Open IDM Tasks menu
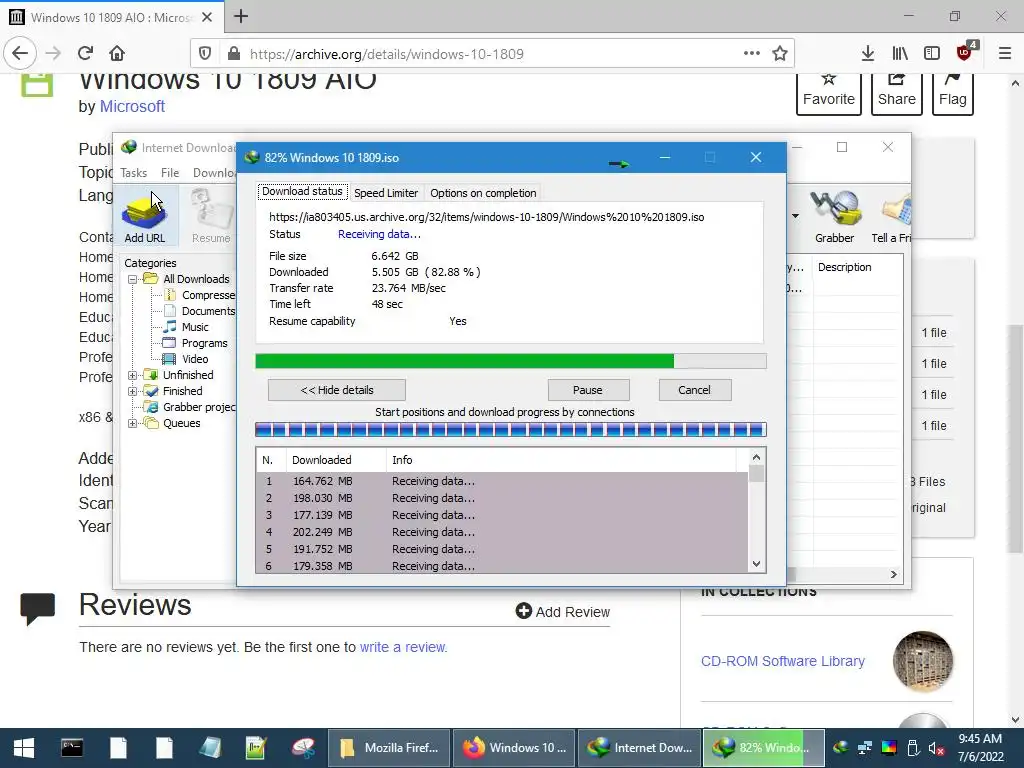Viewport: 1024px width, 768px height. [133, 172]
